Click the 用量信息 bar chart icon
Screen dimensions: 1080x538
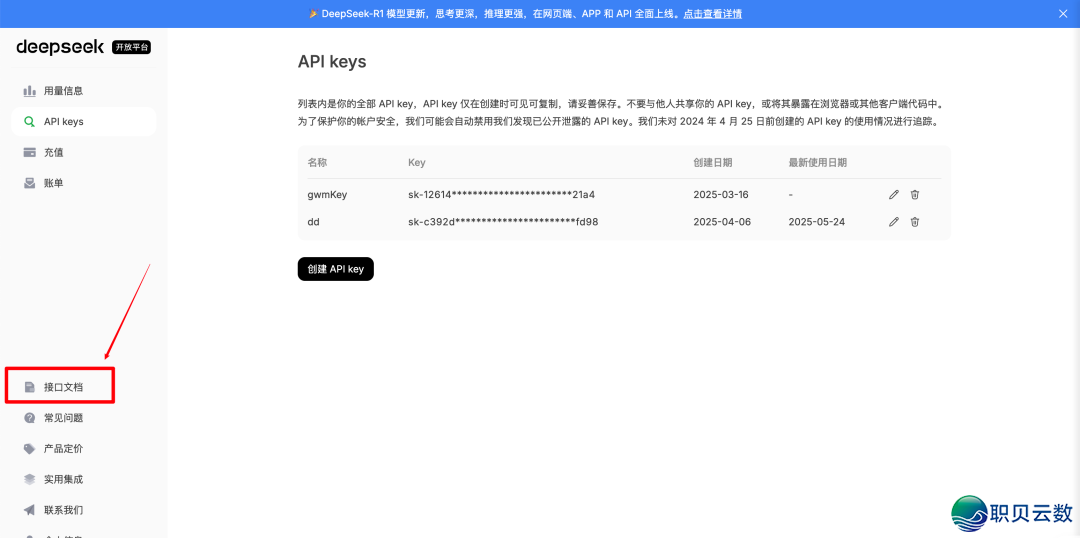click(x=30, y=91)
